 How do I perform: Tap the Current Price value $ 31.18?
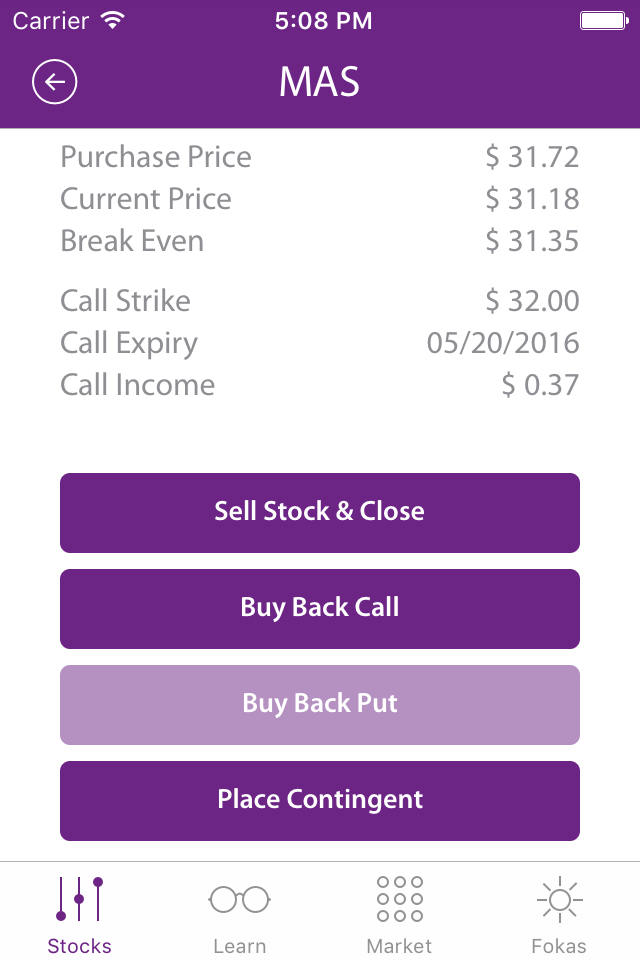[x=532, y=199]
